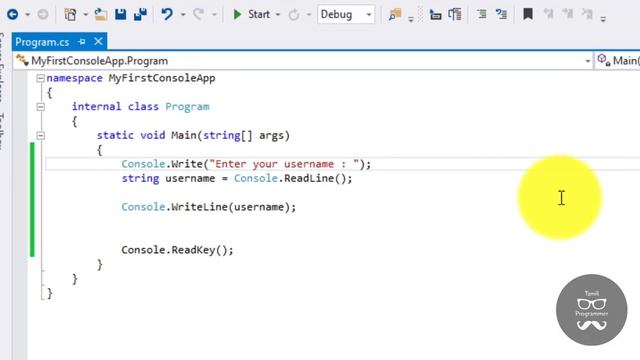The width and height of the screenshot is (640, 360).
Task: Save Program.cs with the single floppy icon
Action: point(120,15)
